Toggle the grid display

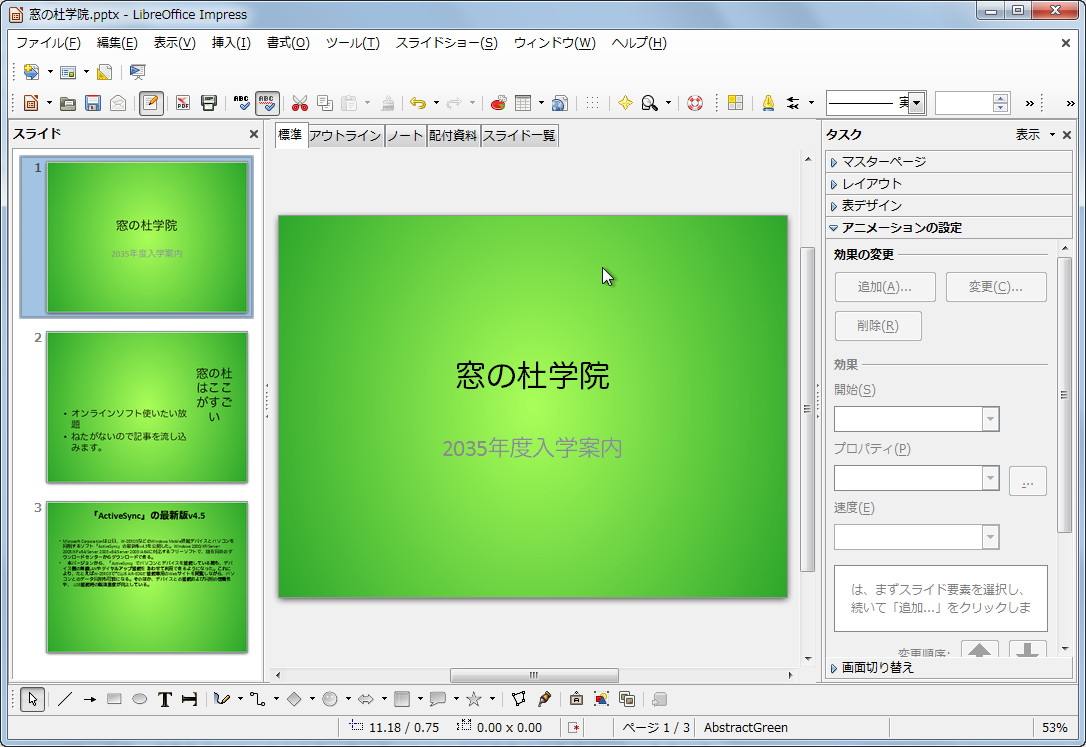(x=591, y=102)
